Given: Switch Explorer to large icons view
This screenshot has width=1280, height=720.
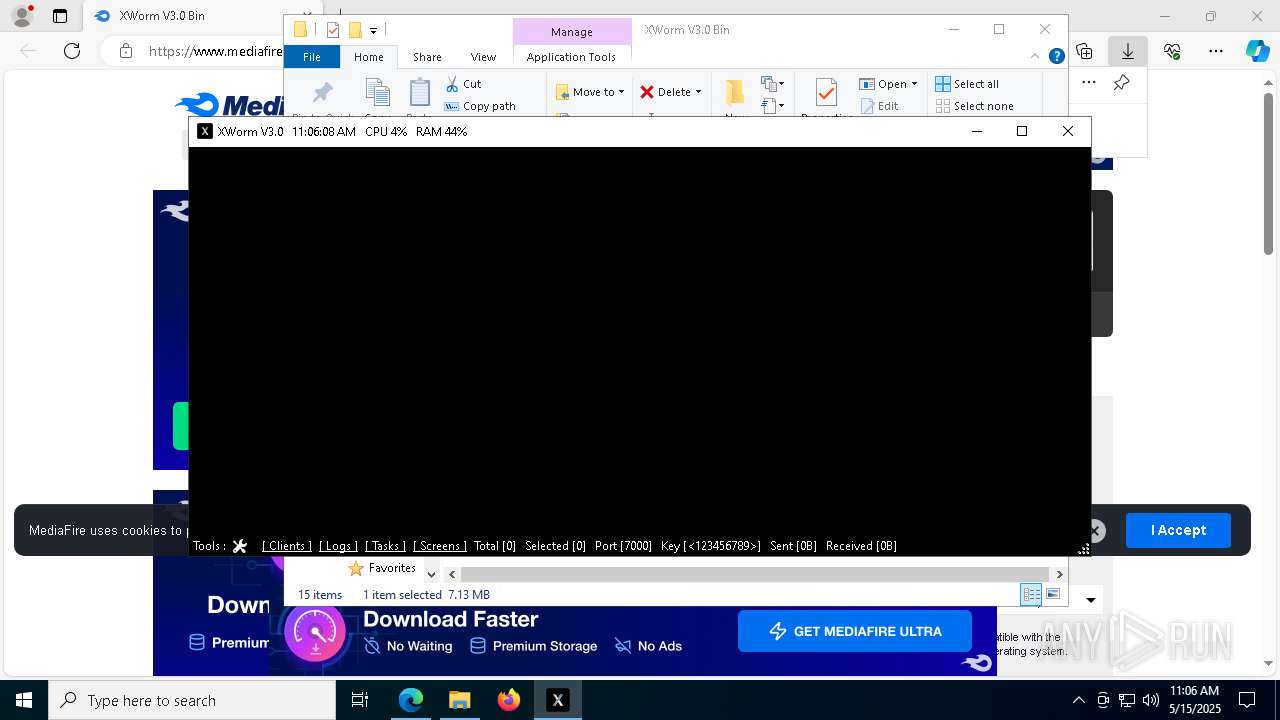Looking at the screenshot, I should [1053, 594].
